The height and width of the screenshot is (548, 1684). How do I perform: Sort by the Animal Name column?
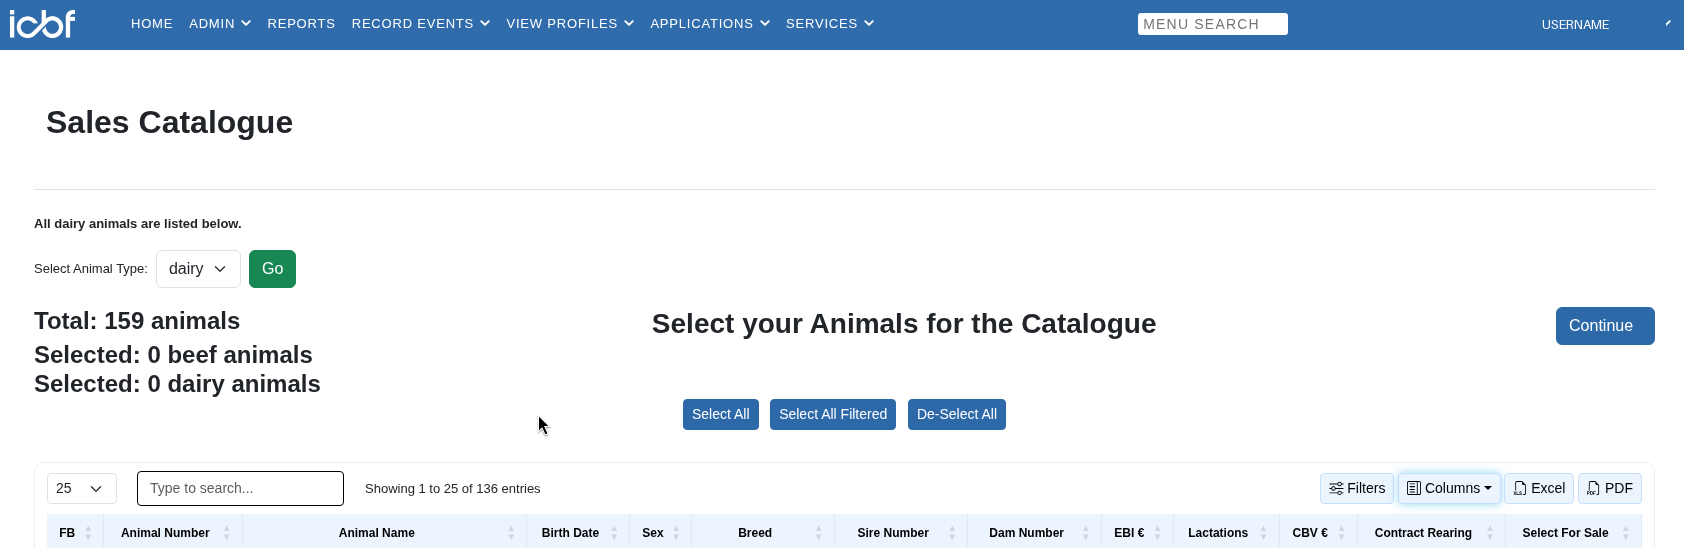[384, 533]
